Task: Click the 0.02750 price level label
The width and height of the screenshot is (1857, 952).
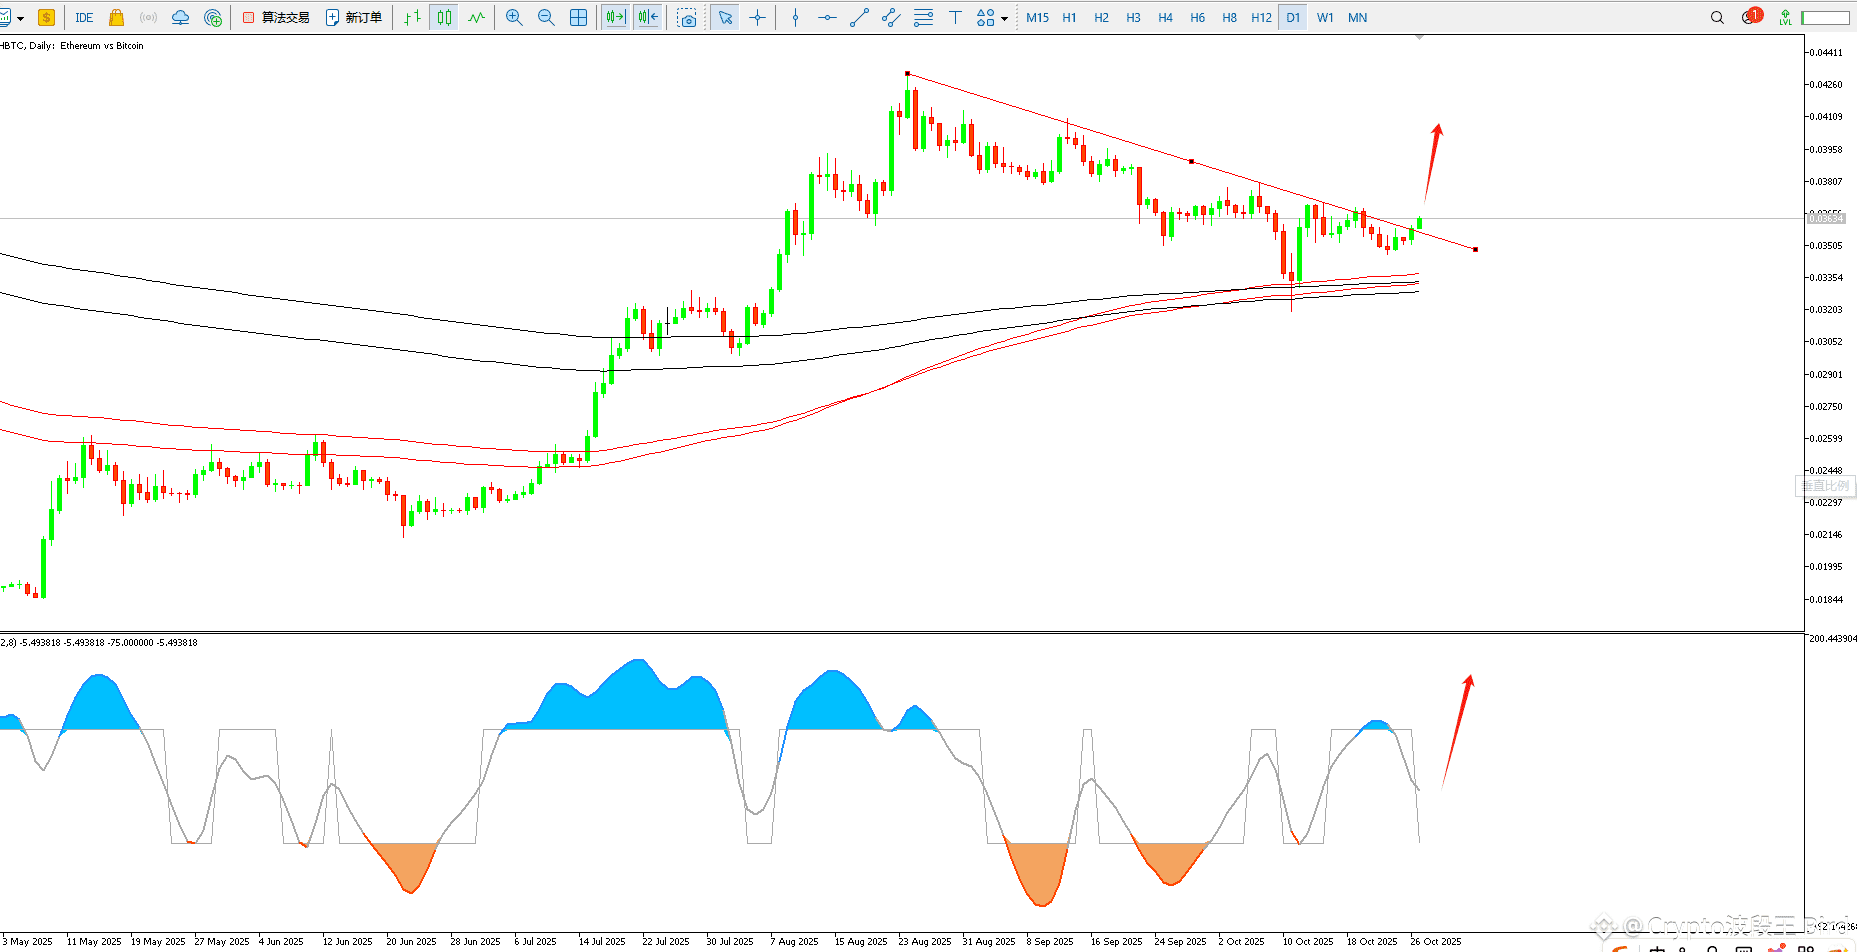Action: 1826,406
